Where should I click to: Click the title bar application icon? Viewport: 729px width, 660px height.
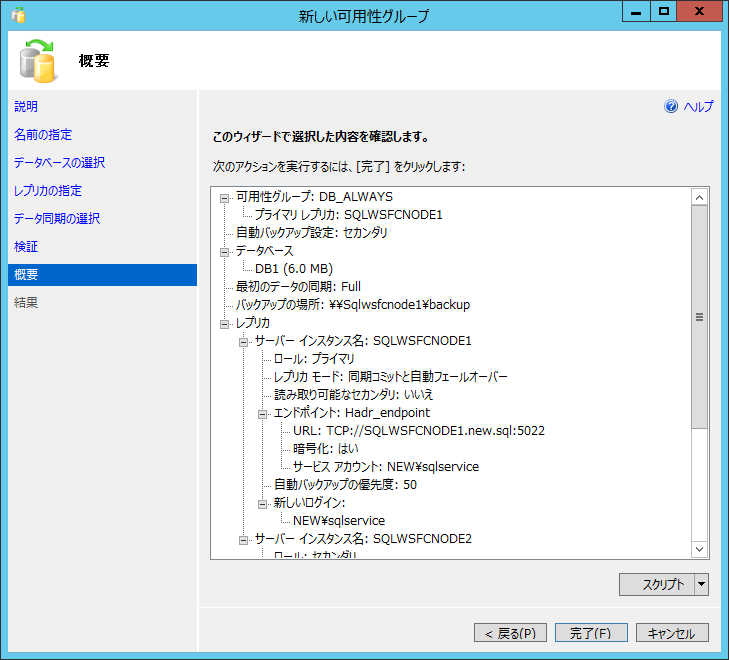pos(17,16)
